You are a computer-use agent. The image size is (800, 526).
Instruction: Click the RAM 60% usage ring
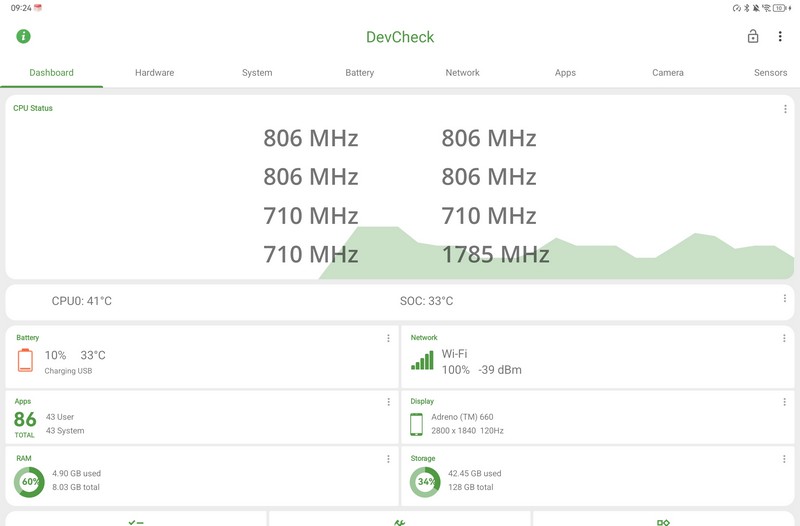[29, 482]
